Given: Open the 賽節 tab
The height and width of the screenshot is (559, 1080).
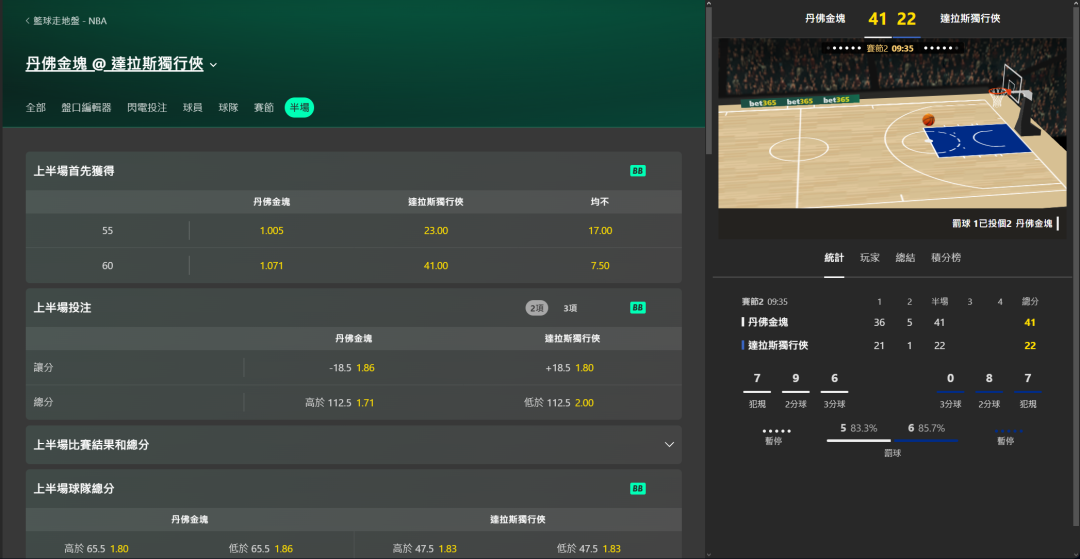Looking at the screenshot, I should [264, 108].
